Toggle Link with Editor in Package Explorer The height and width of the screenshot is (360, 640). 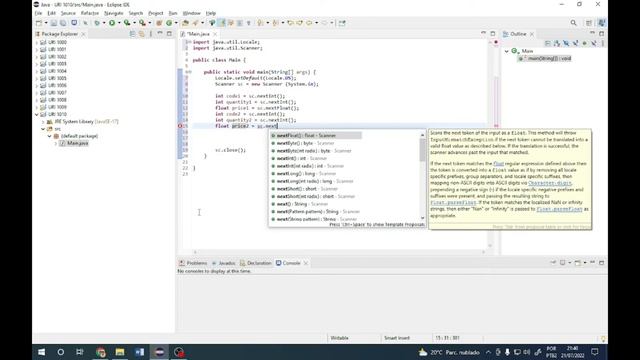pos(142,34)
